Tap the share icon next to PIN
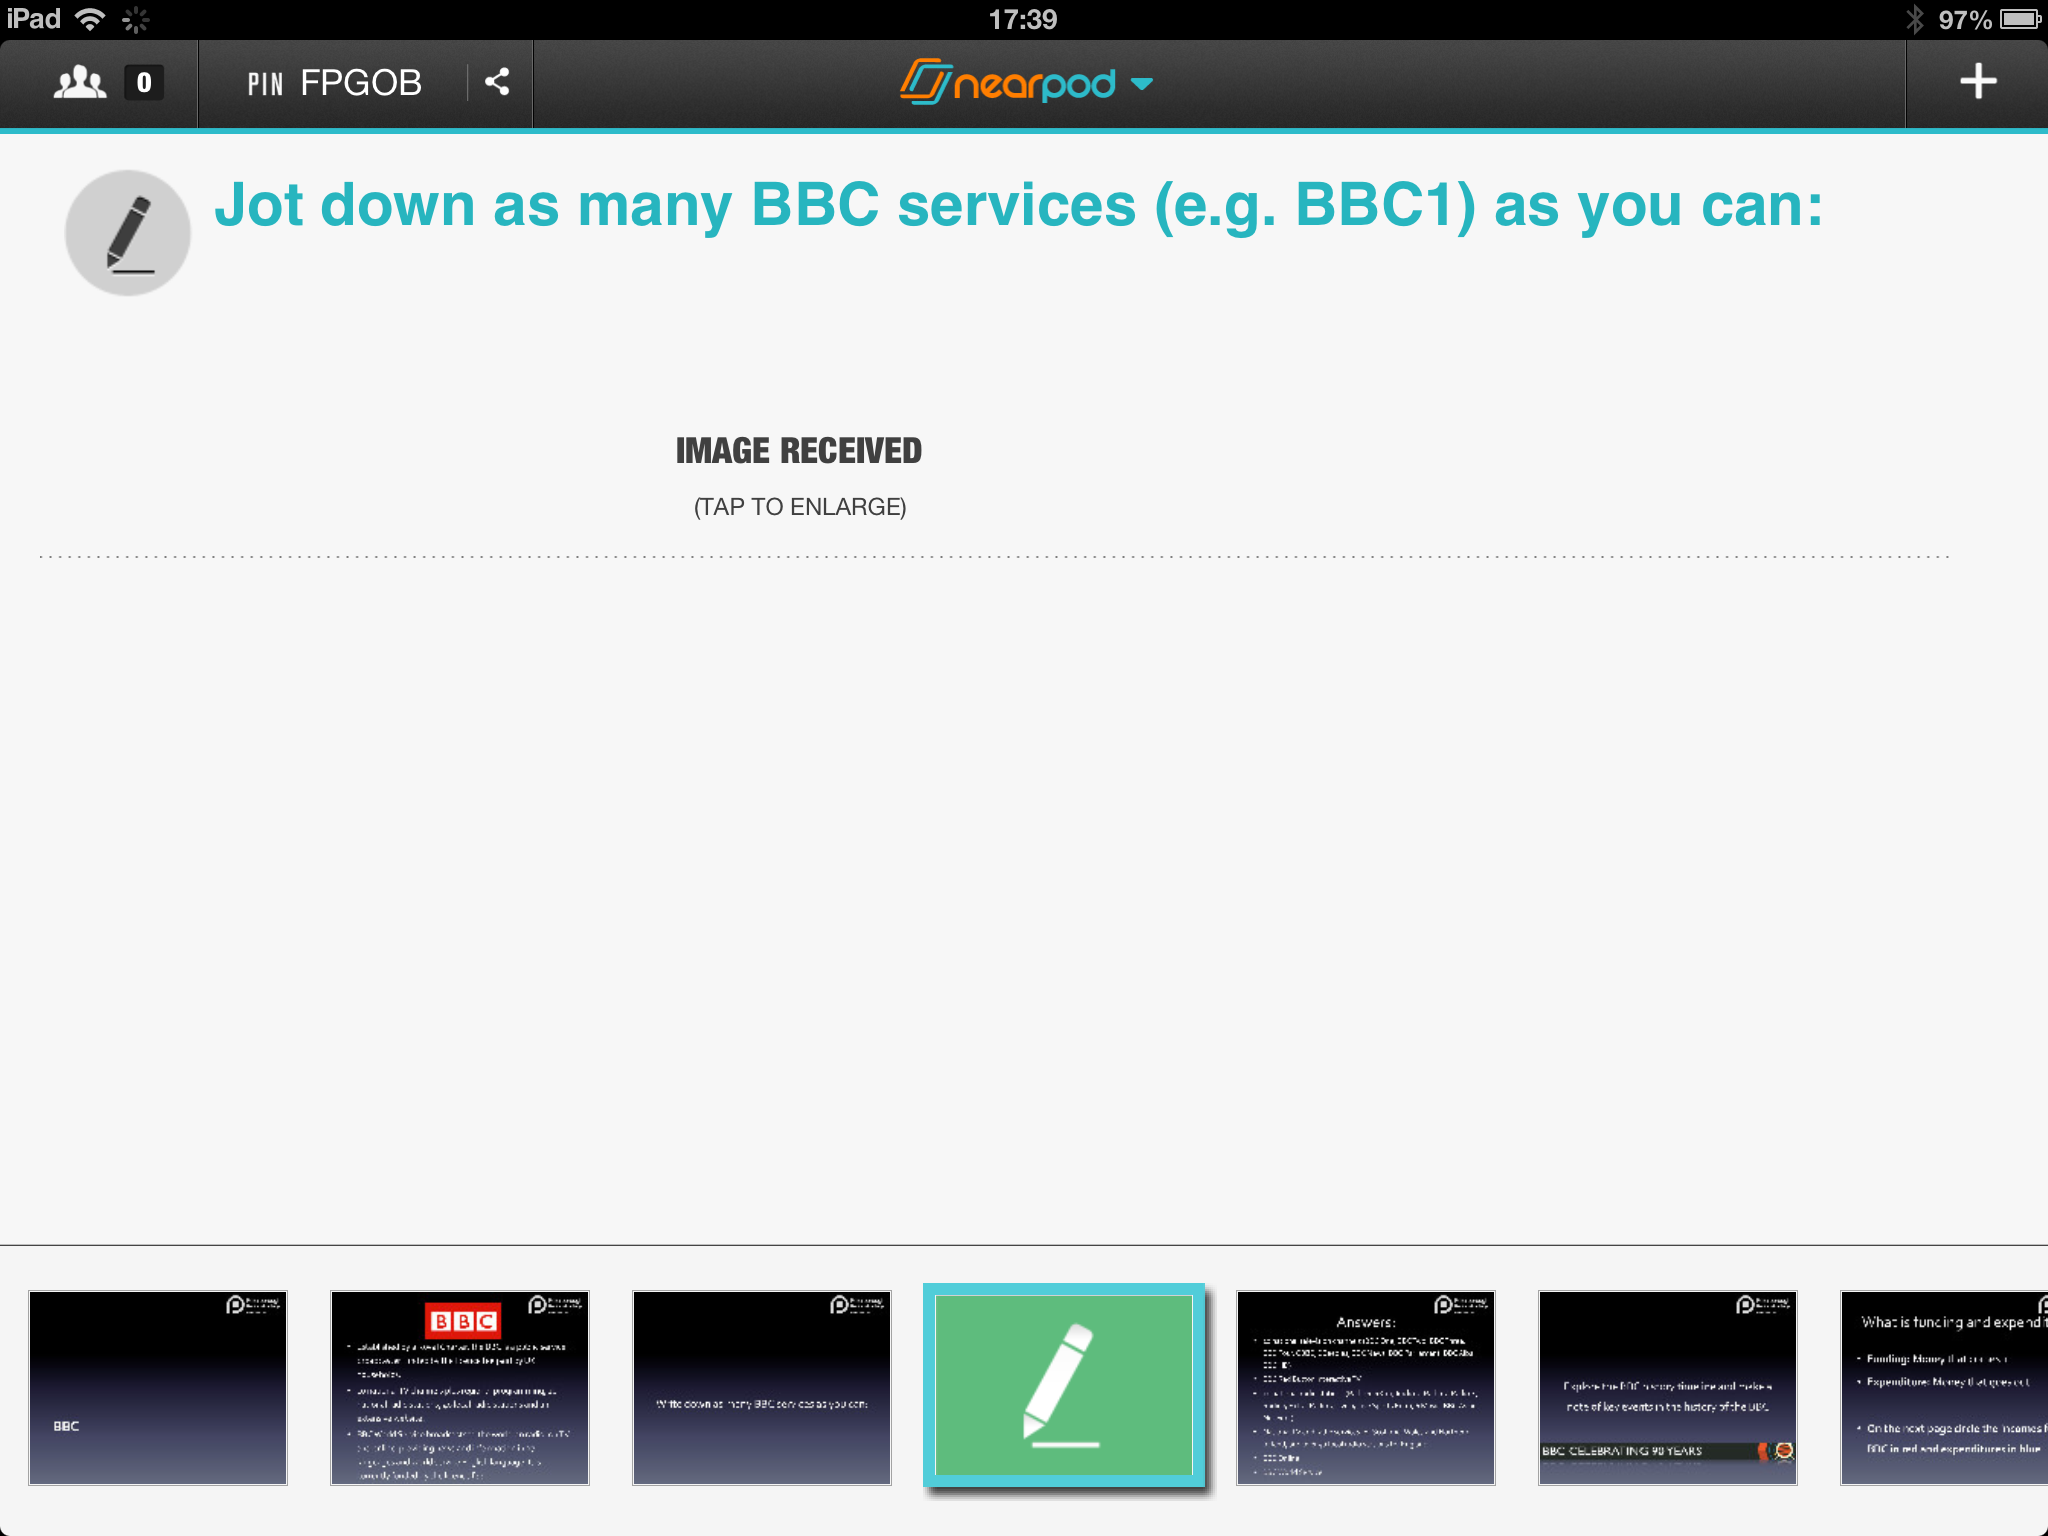Viewport: 2048px width, 1536px height. pos(497,82)
